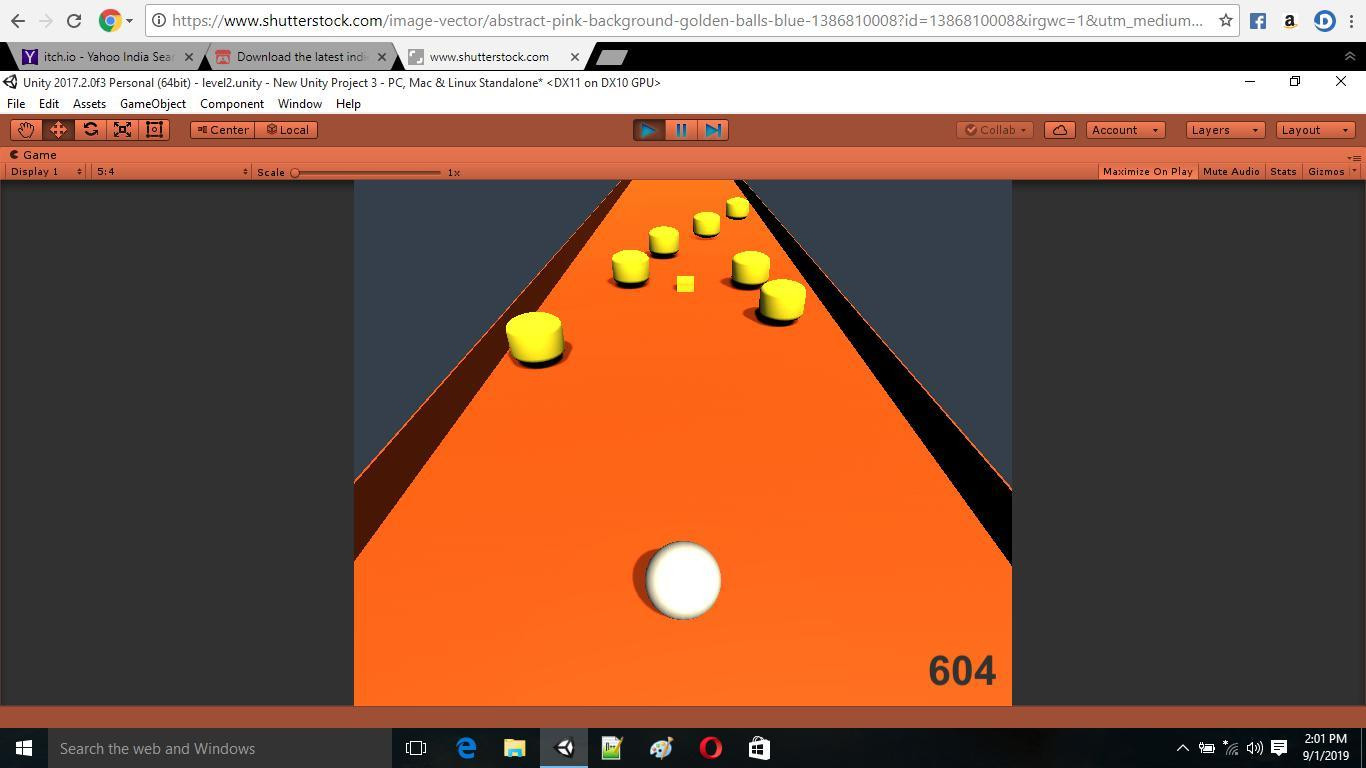Toggle Mute Audio in Game view

[x=1231, y=172]
